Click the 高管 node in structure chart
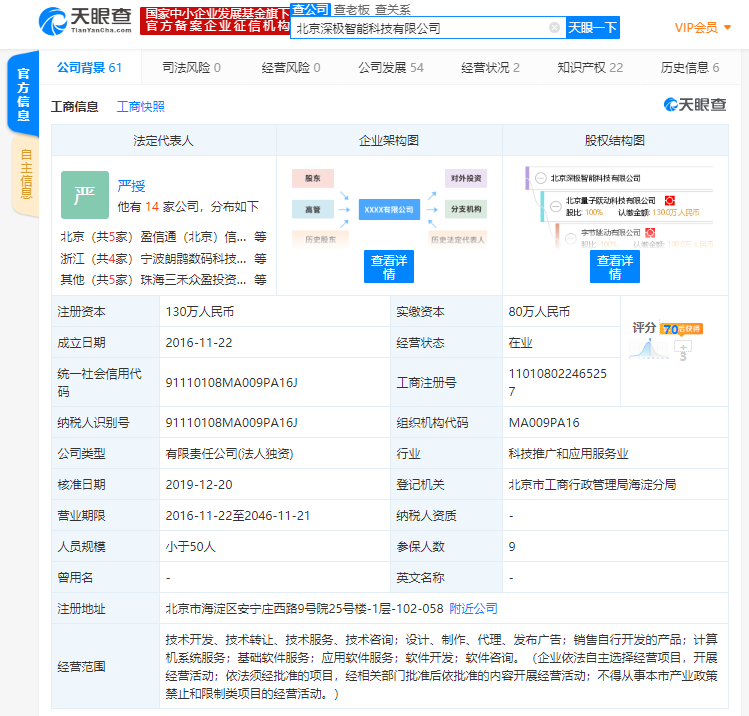 click(313, 209)
